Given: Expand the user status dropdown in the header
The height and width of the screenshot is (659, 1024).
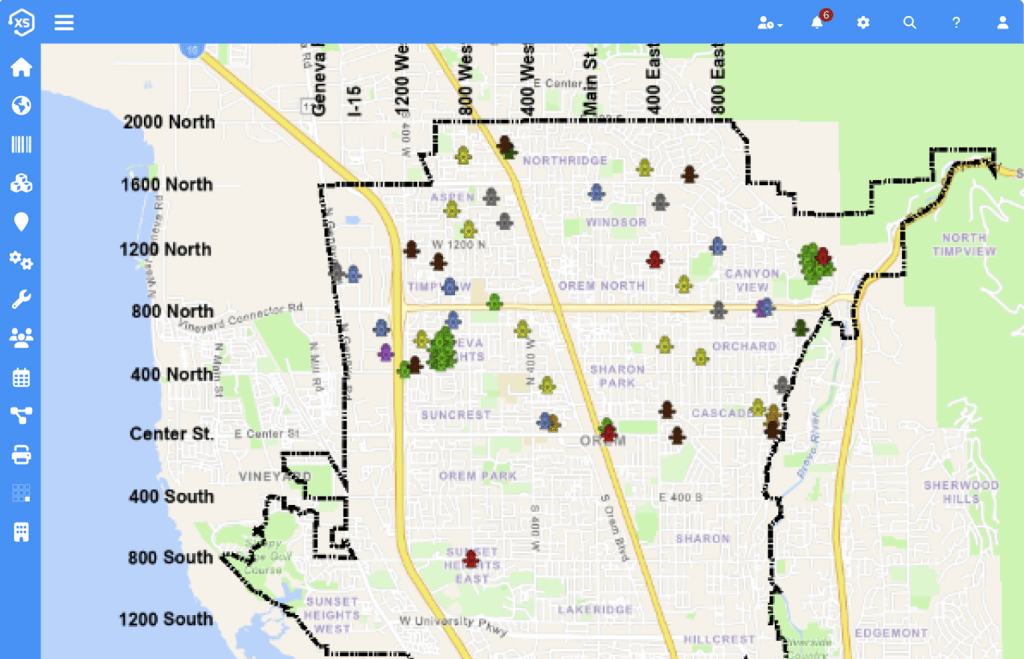Looking at the screenshot, I should (769, 23).
